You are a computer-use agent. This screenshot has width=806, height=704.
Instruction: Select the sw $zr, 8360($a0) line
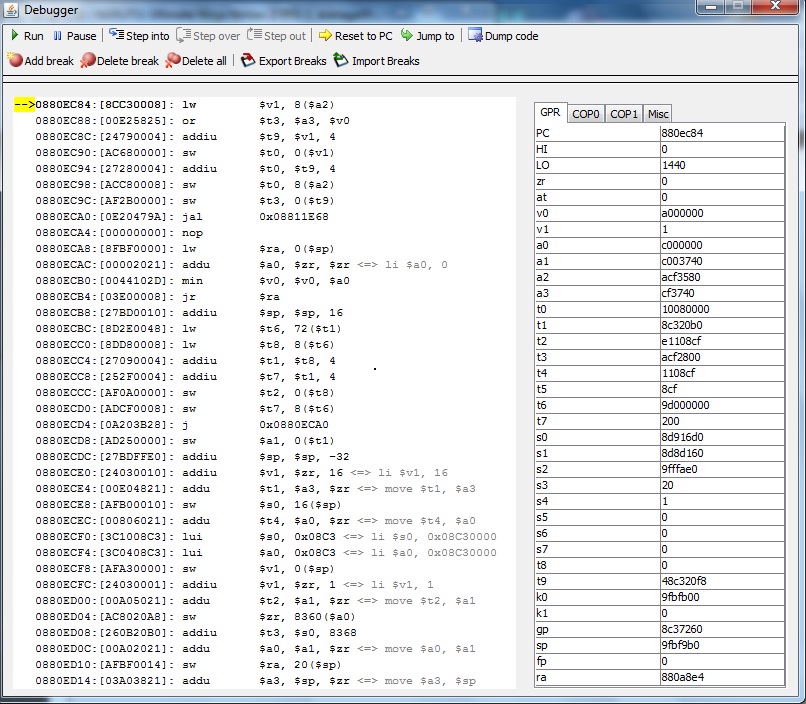(195, 617)
